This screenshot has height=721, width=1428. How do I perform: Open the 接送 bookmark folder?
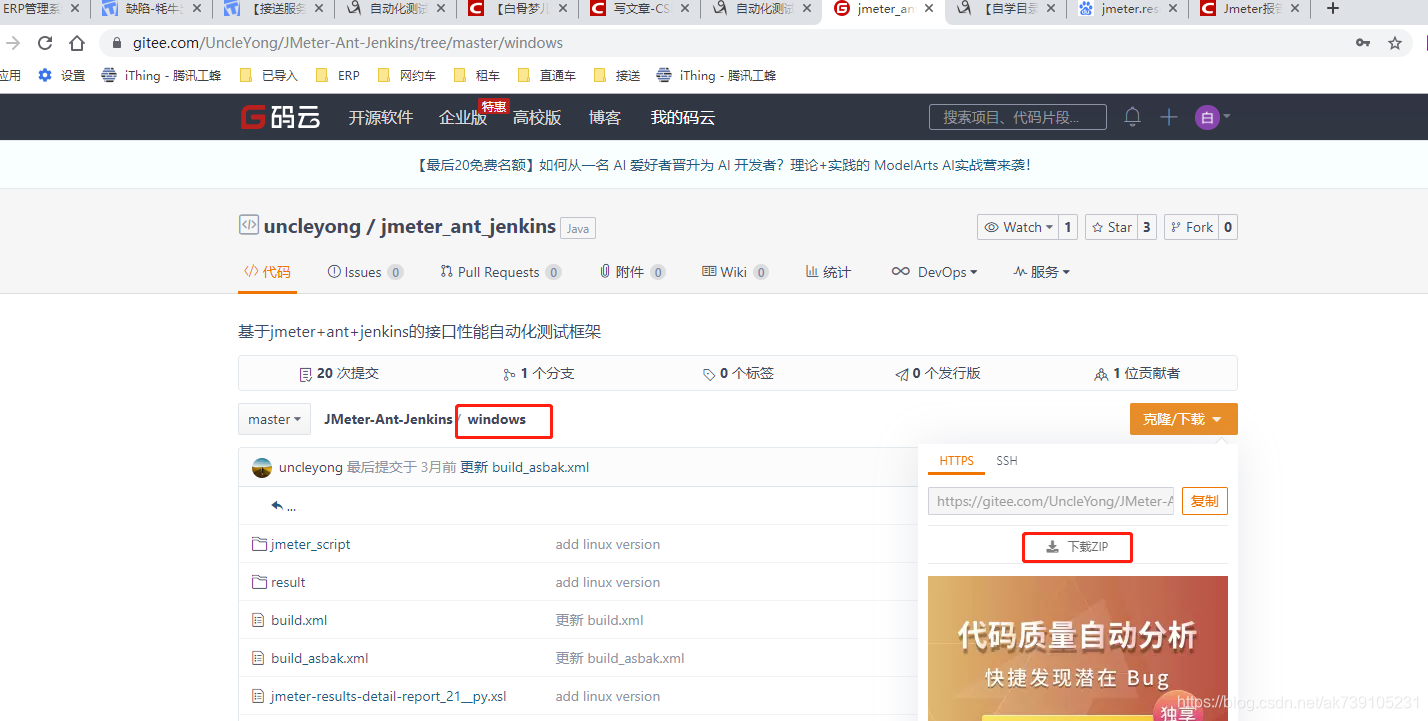(x=617, y=75)
